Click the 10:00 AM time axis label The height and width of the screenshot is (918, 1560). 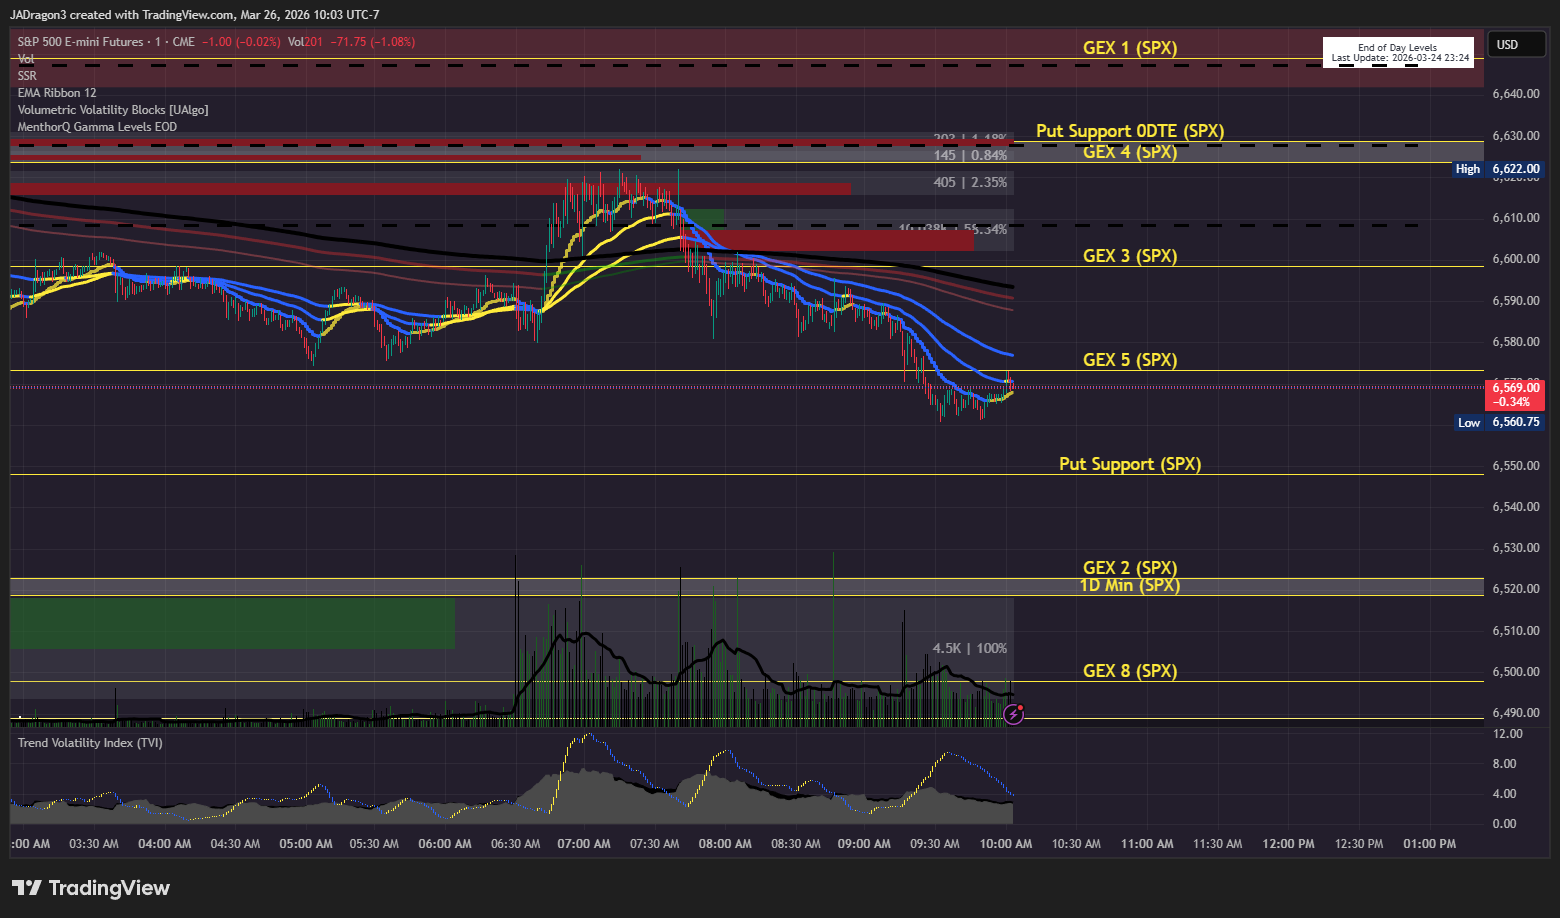pyautogui.click(x=1006, y=844)
